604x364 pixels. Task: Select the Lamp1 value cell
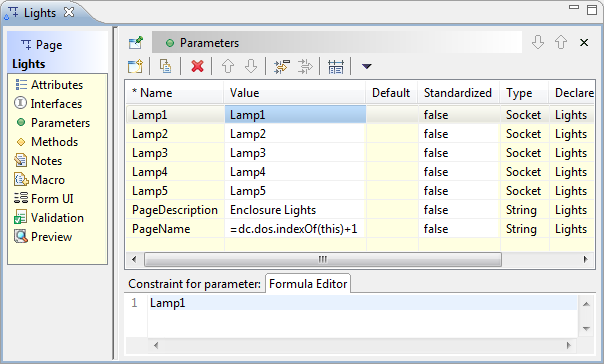(x=295, y=114)
